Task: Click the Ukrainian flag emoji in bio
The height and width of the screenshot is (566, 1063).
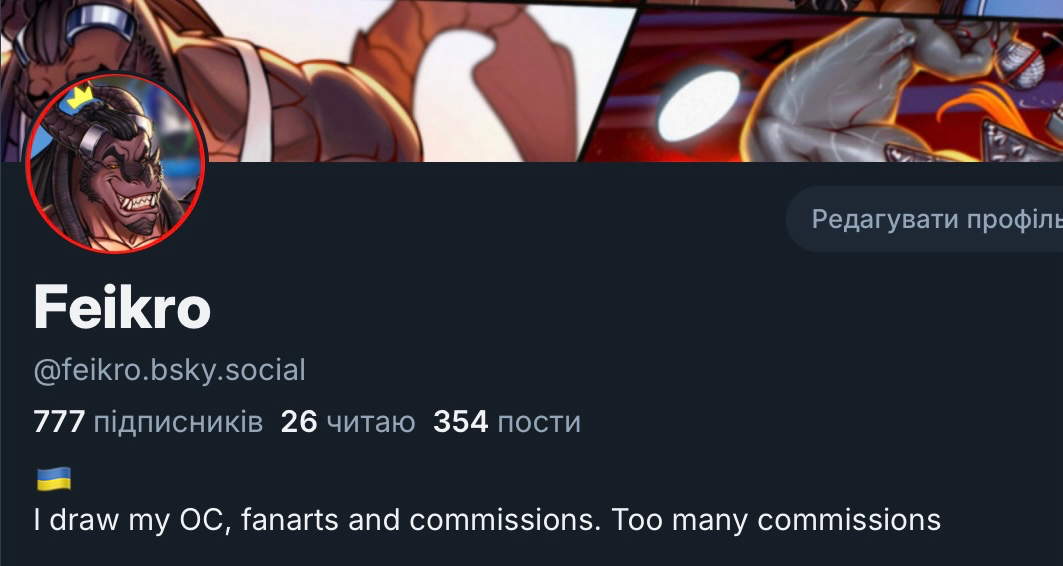Action: pyautogui.click(x=53, y=479)
